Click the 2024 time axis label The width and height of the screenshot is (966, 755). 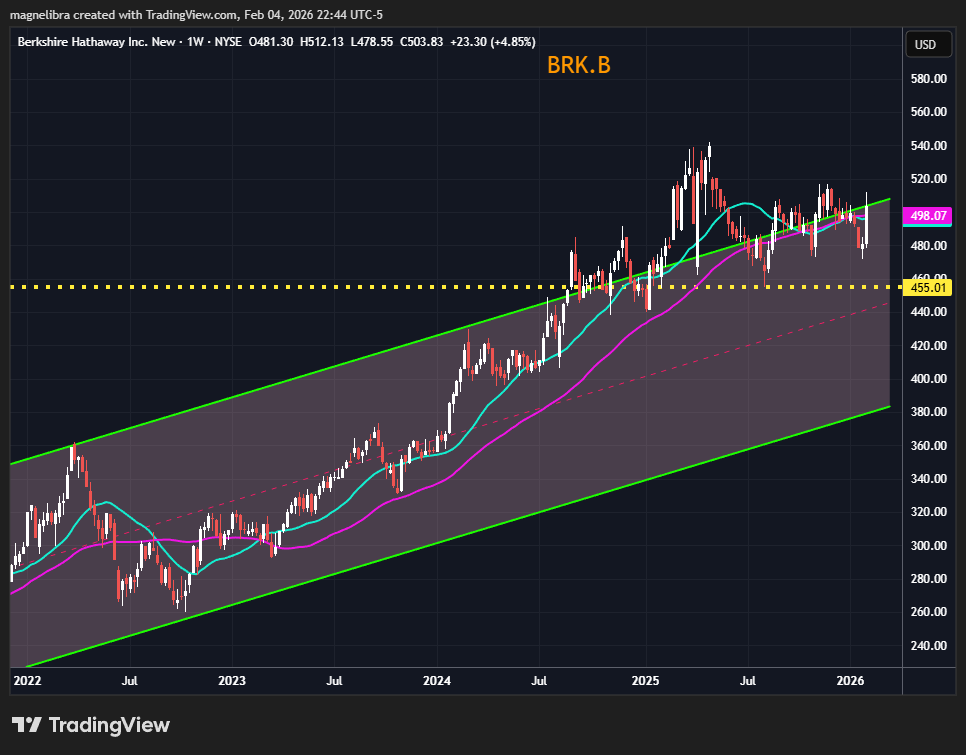[x=437, y=681]
